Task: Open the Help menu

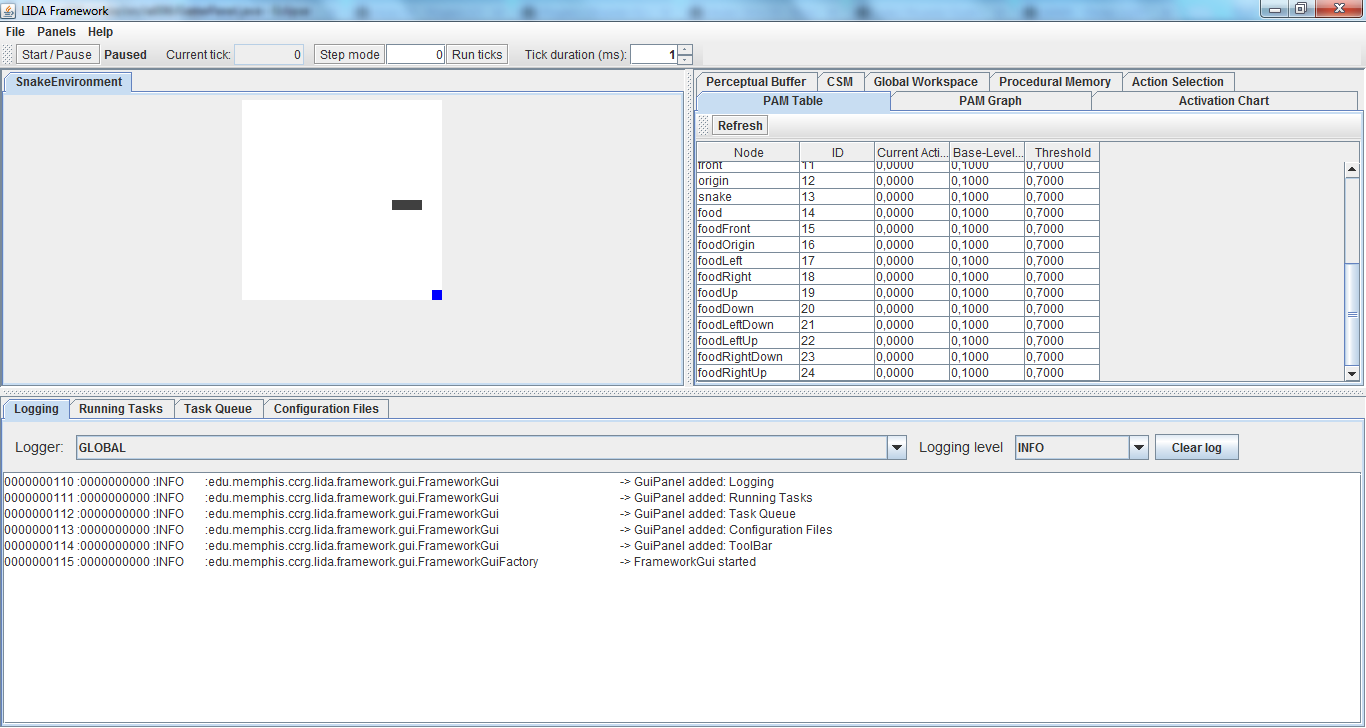Action: 100,32
